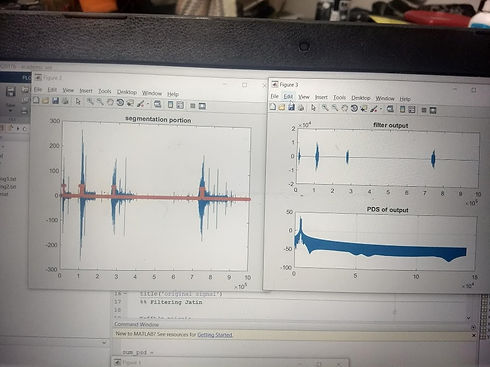Open Insert menu in Figure 2
Image resolution: width=490 pixels, height=367 pixels.
coord(86,91)
